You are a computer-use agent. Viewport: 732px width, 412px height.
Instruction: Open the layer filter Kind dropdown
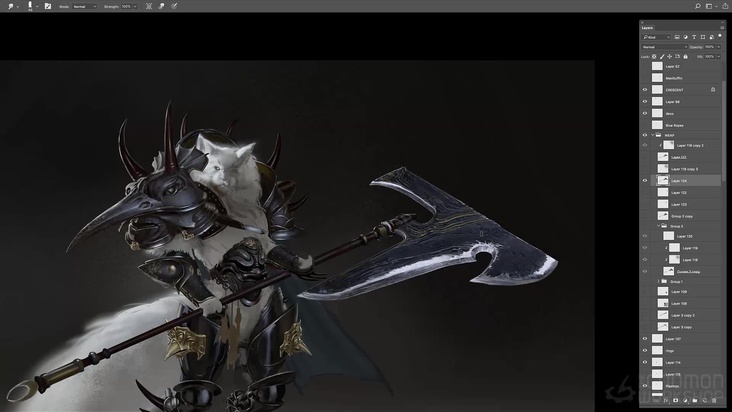(x=656, y=37)
